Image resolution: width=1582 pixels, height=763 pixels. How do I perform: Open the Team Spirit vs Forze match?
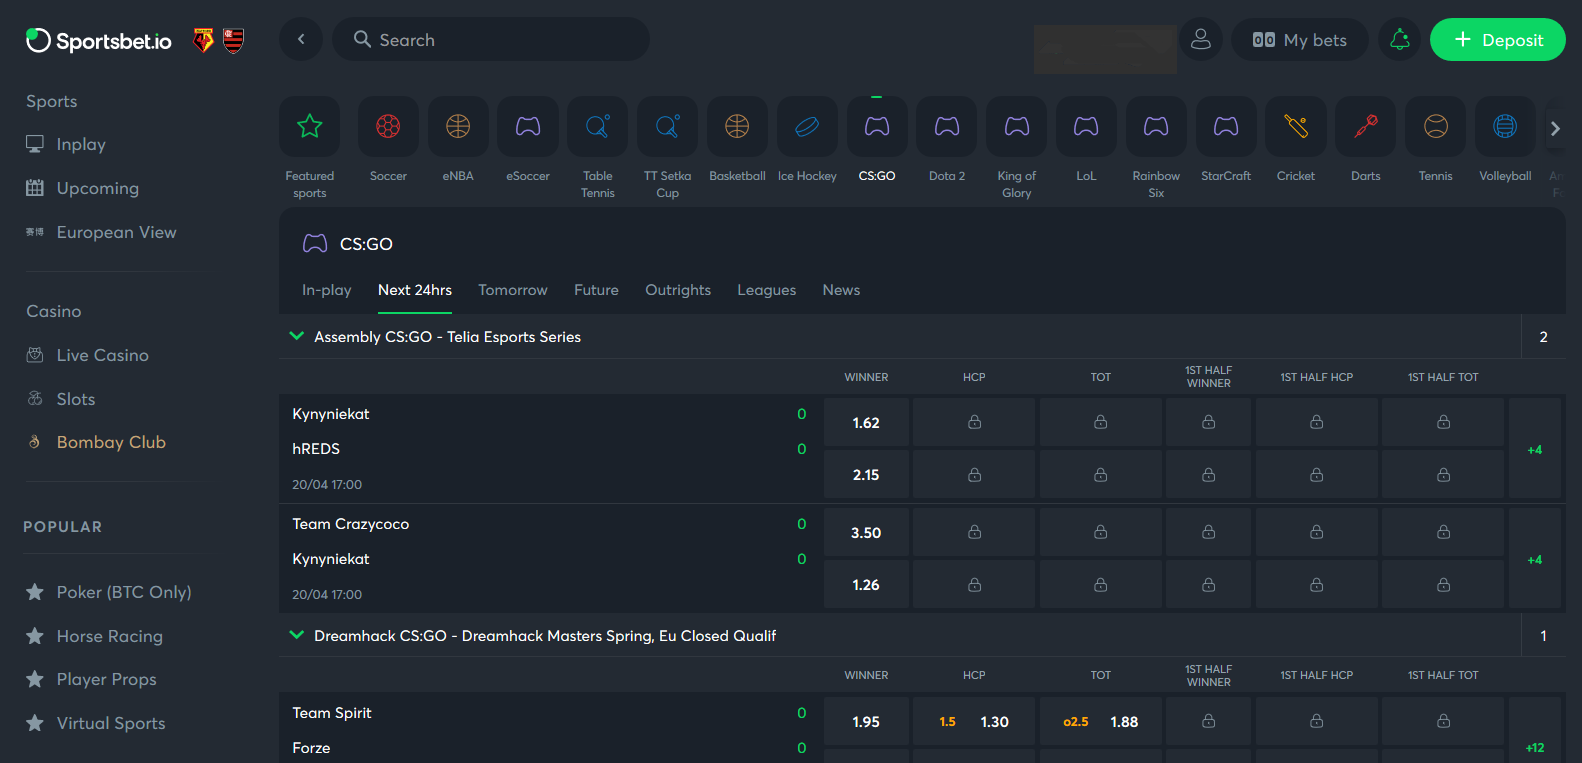point(549,730)
